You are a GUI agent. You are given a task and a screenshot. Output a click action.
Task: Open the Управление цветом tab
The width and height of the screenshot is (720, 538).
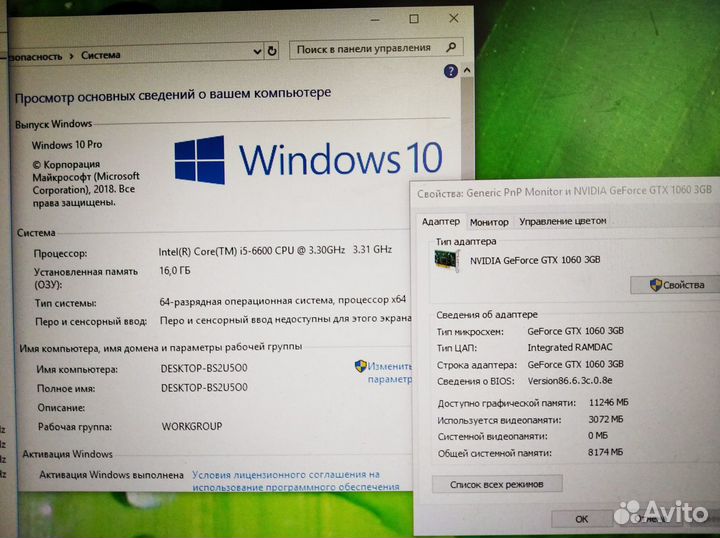(562, 221)
